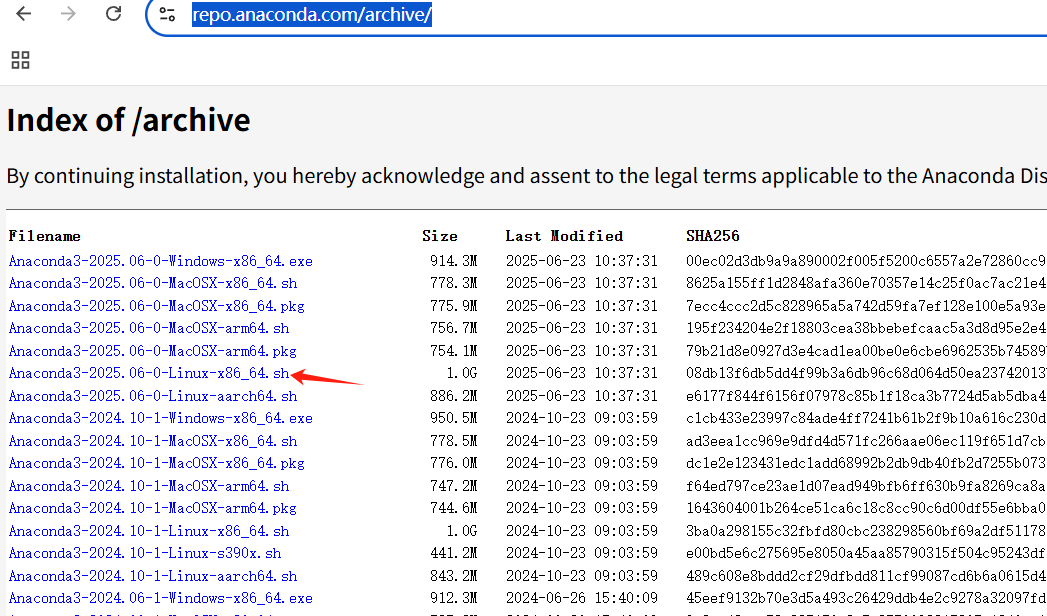Image resolution: width=1047 pixels, height=616 pixels.
Task: Download Anaconda3-2025.06-0-Linux-x86_64.sh
Action: pyautogui.click(x=149, y=373)
